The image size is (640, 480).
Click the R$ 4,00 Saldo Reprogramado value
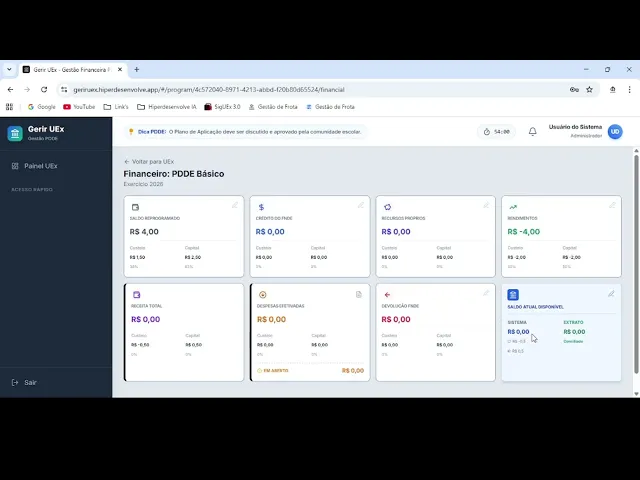144,231
